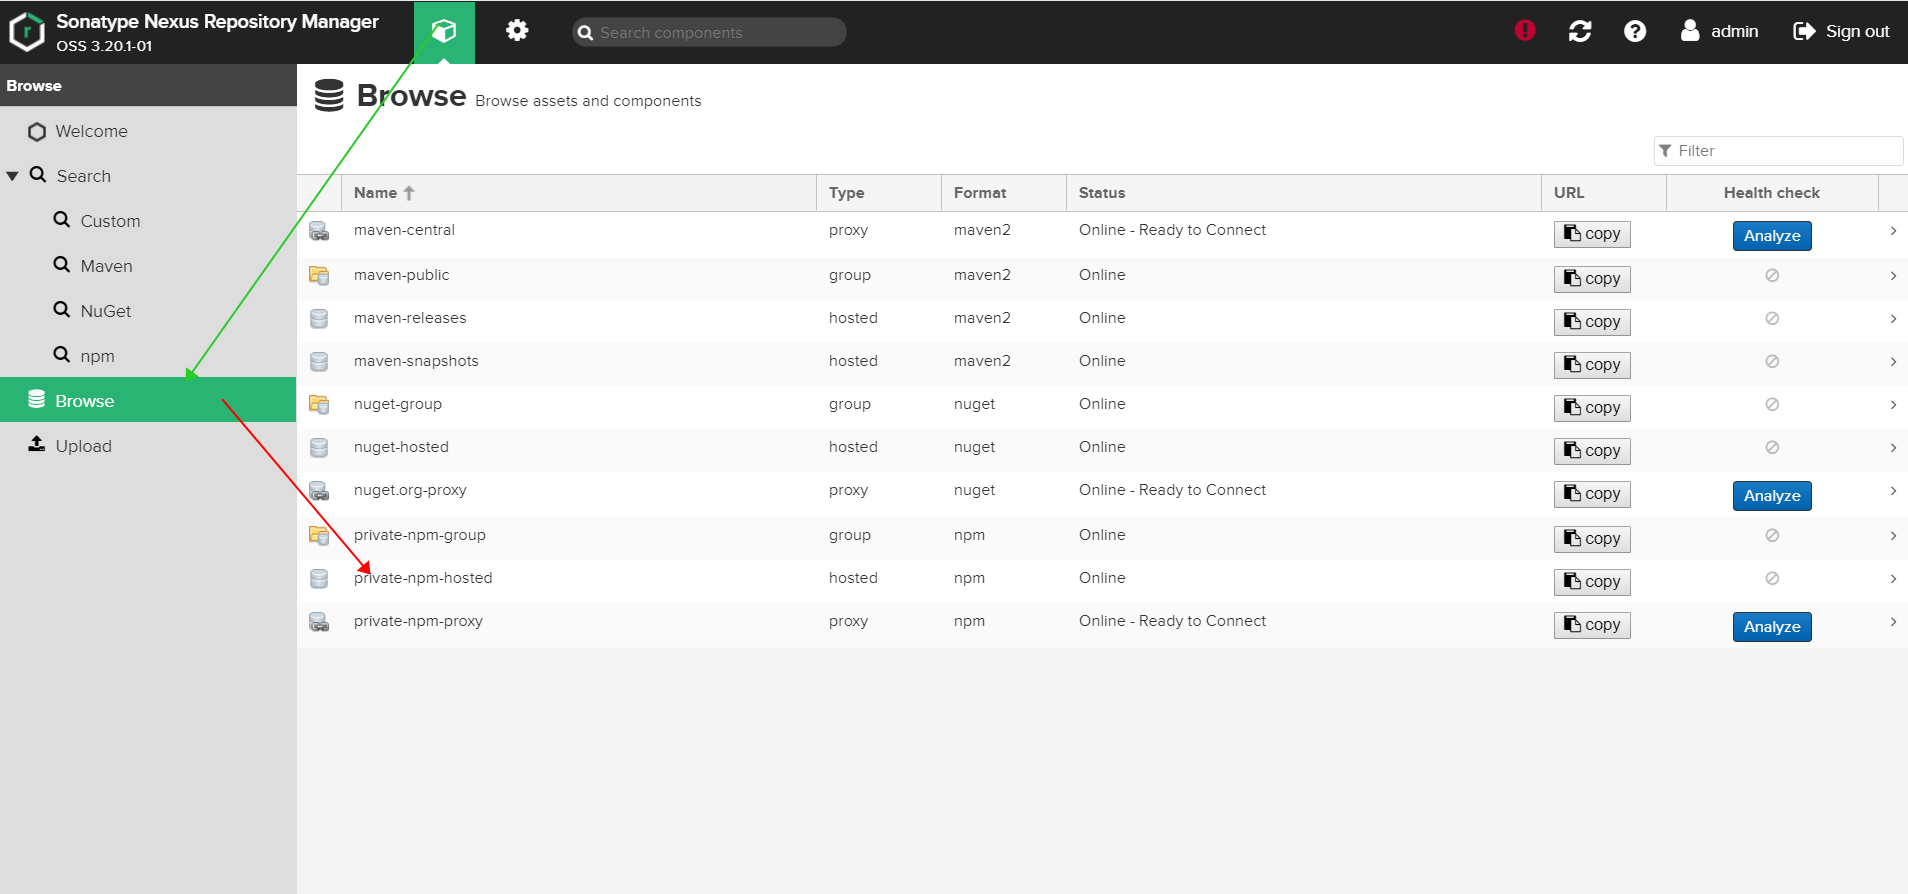This screenshot has height=894, width=1908.
Task: Analyze health of nuget.org-proxy repository
Action: click(1771, 496)
